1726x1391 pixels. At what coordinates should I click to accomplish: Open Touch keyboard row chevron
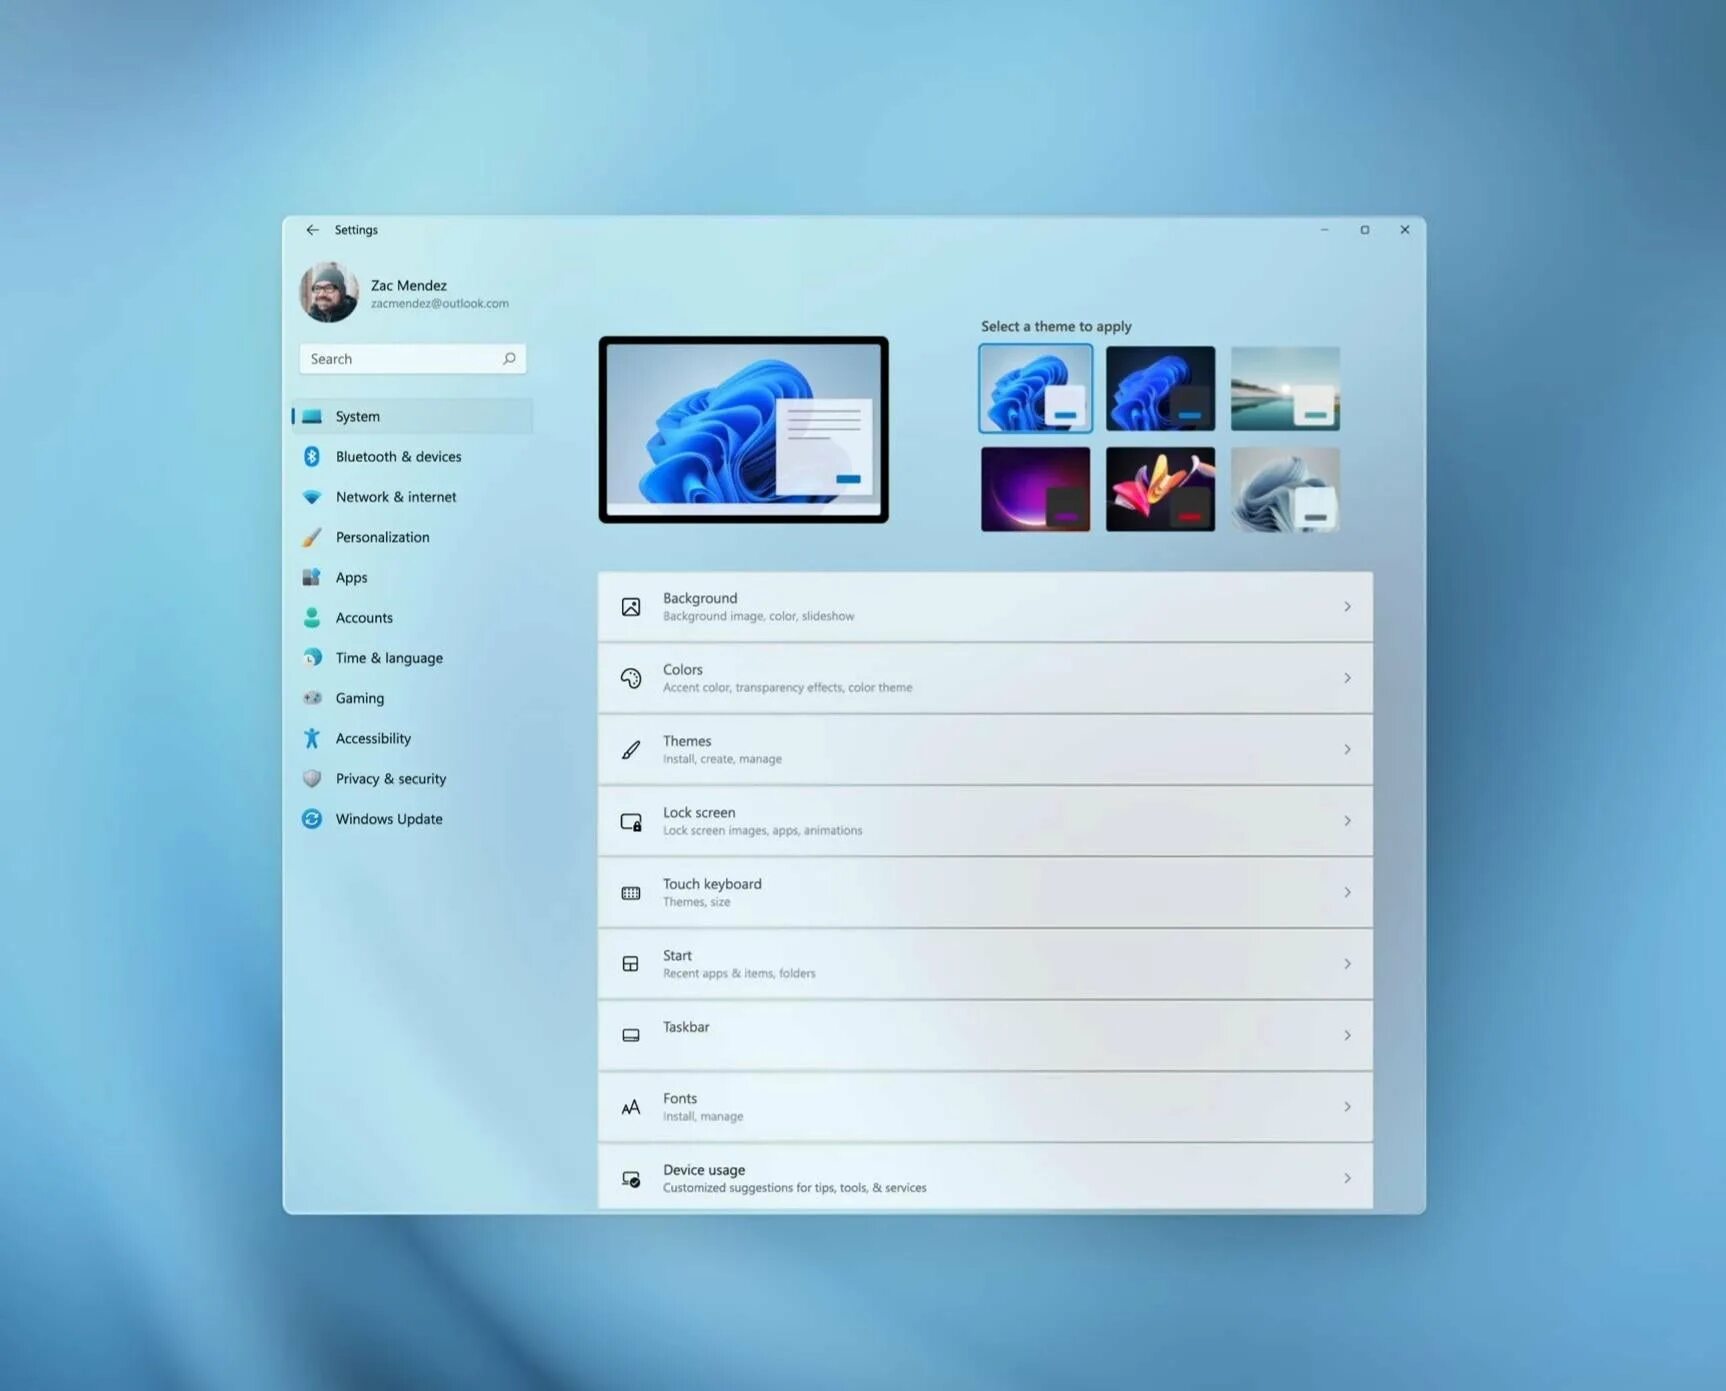1347,892
